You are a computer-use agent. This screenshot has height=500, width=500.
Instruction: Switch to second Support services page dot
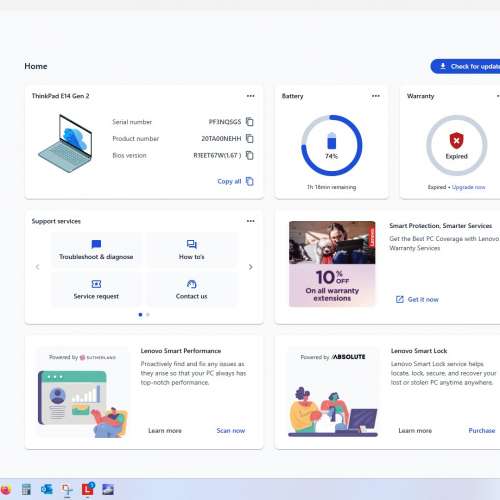148,314
